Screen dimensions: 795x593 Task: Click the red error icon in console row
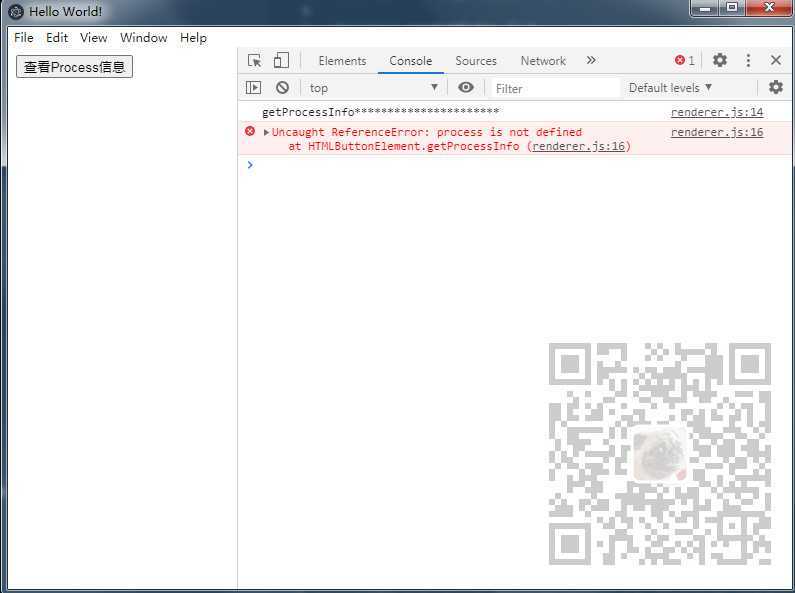(250, 131)
